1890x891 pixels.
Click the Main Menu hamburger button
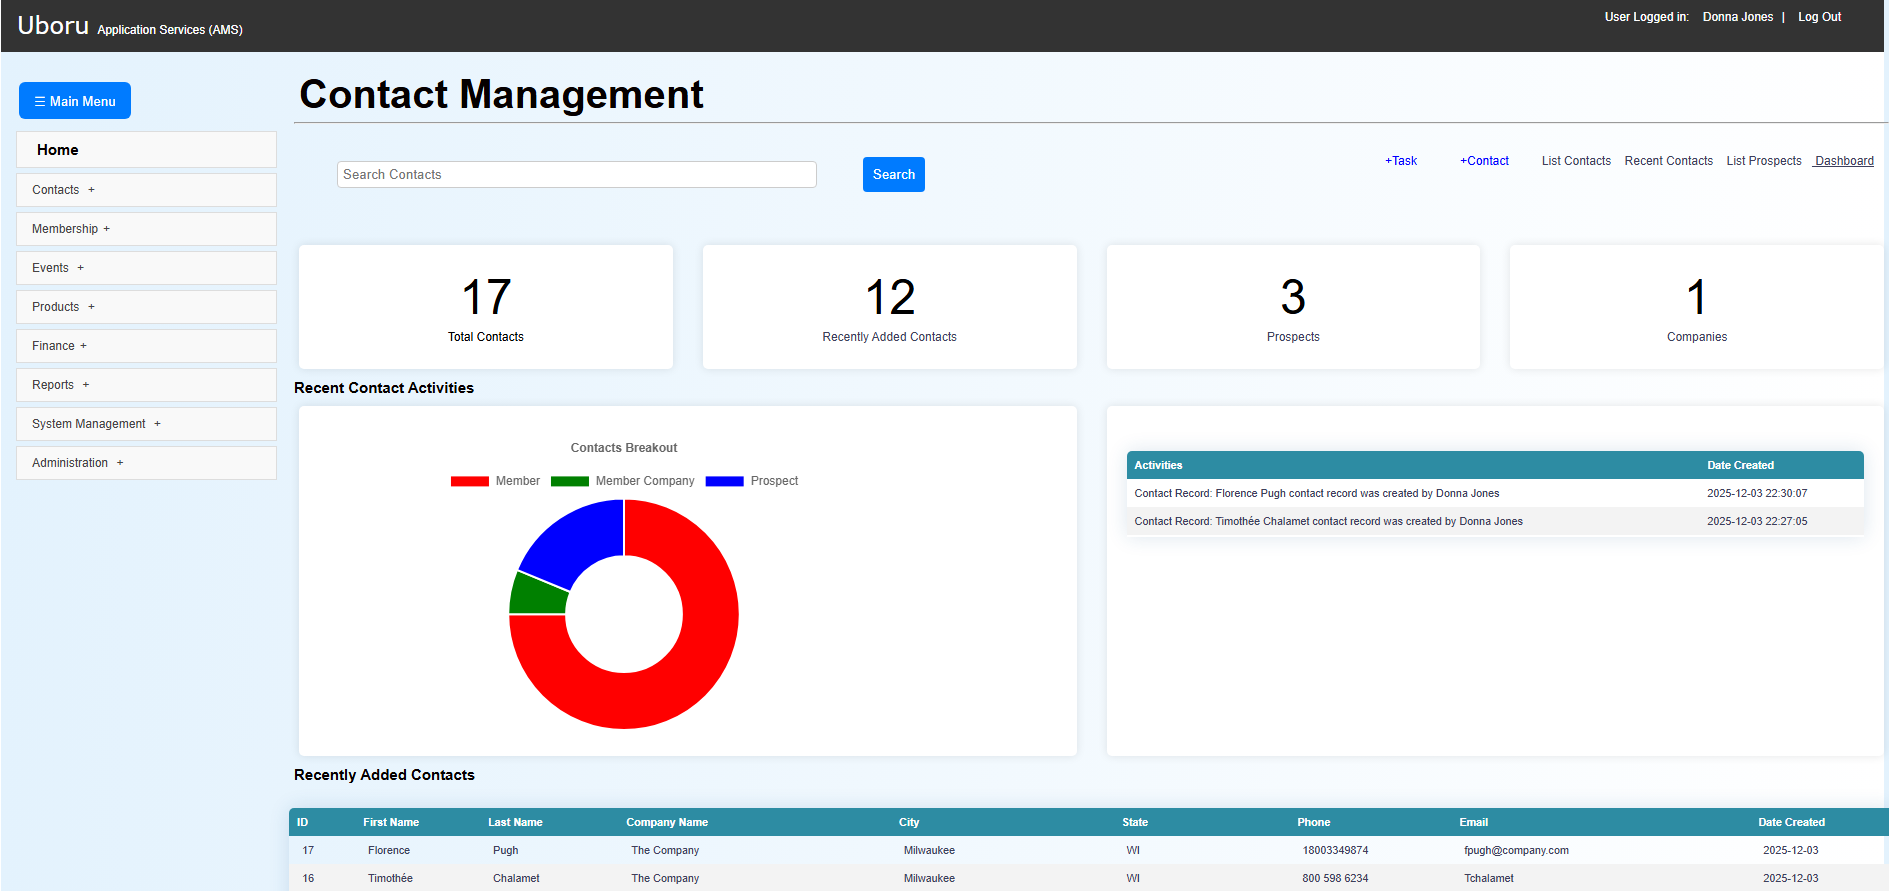coord(75,101)
